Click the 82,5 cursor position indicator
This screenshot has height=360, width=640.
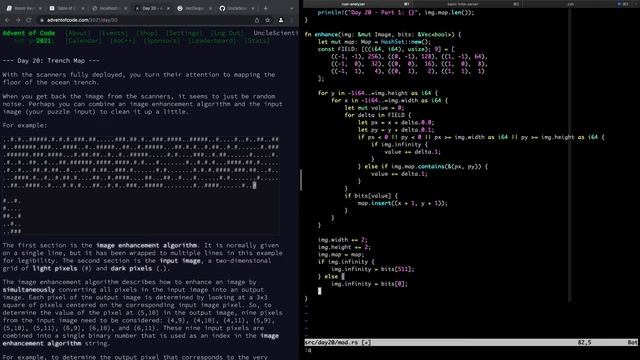(584, 342)
